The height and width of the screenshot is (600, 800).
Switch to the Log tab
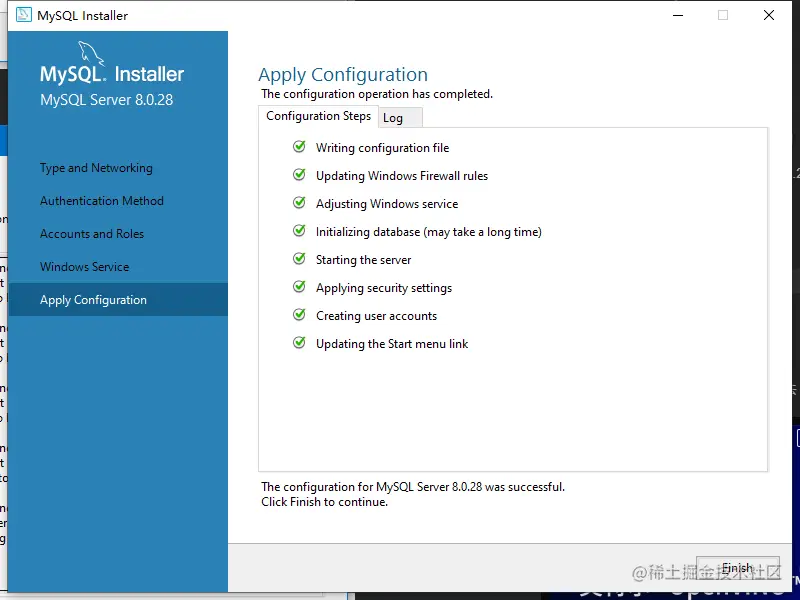400,118
